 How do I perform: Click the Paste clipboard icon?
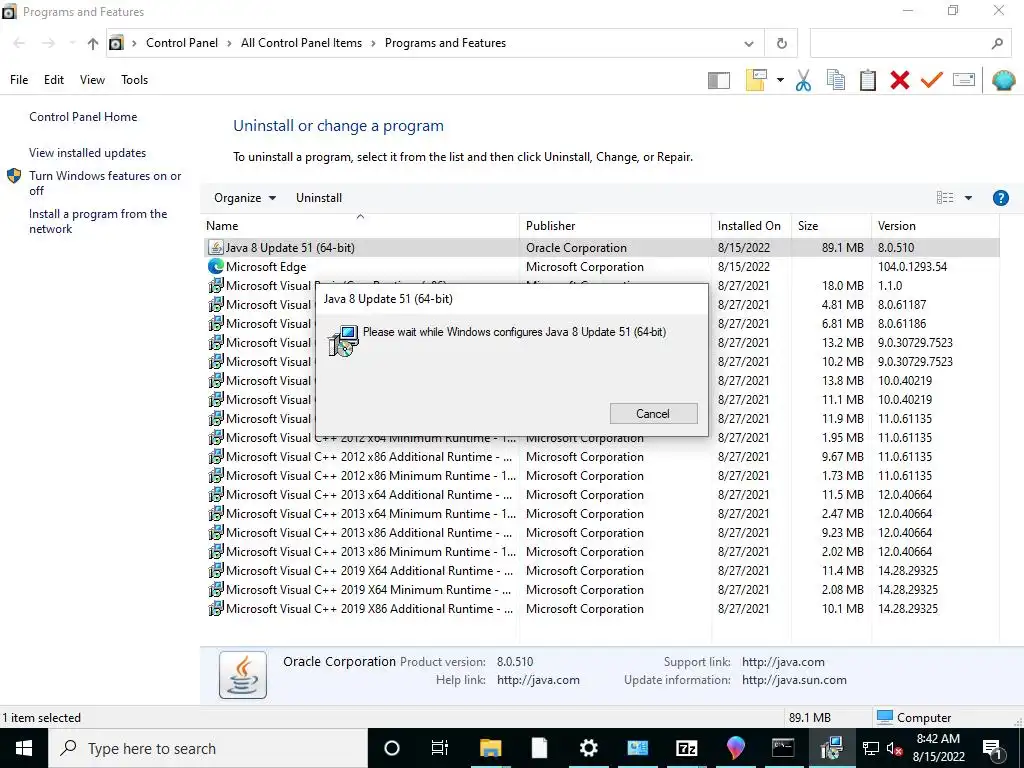pyautogui.click(x=868, y=80)
